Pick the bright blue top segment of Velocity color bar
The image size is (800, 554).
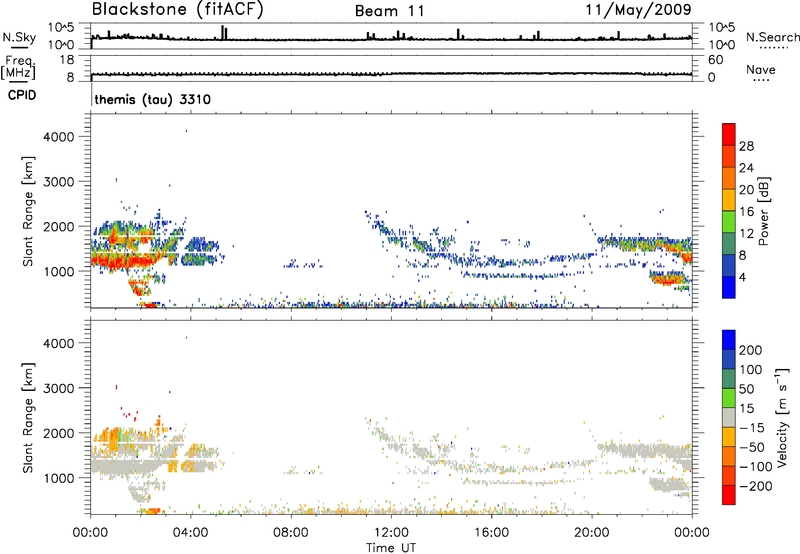(729, 340)
